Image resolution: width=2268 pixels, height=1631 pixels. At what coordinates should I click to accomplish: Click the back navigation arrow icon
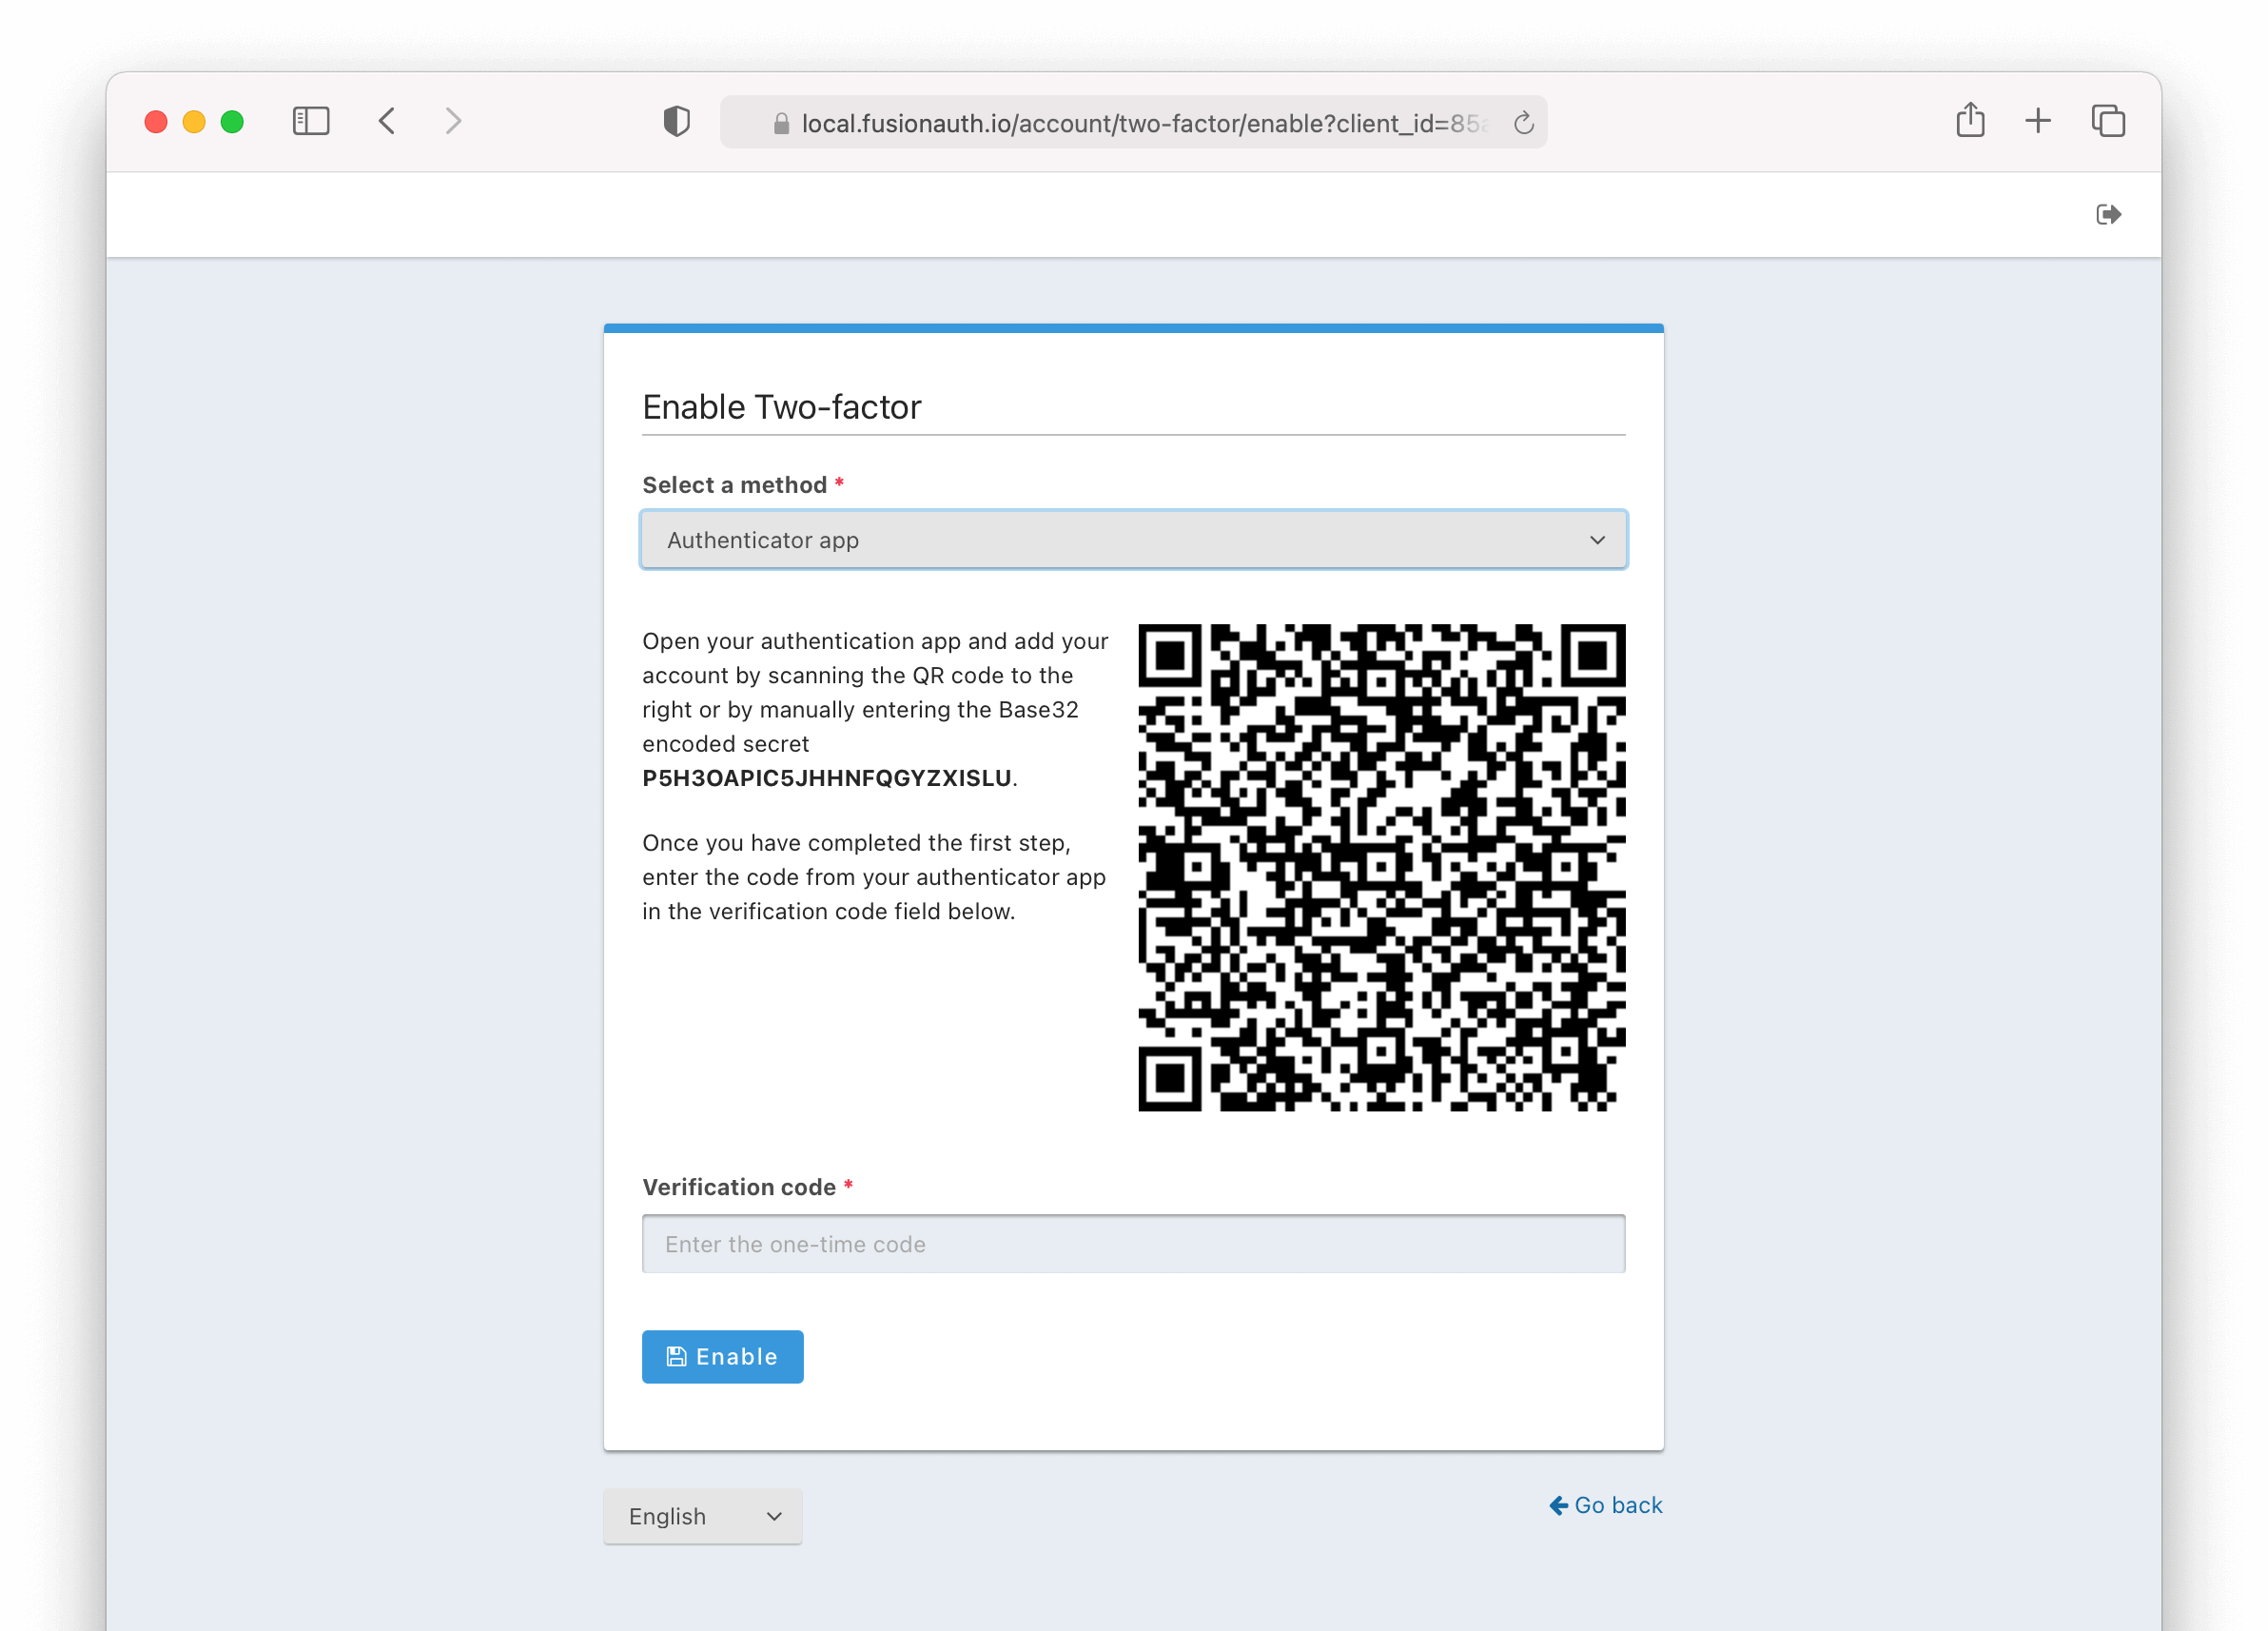point(387,120)
